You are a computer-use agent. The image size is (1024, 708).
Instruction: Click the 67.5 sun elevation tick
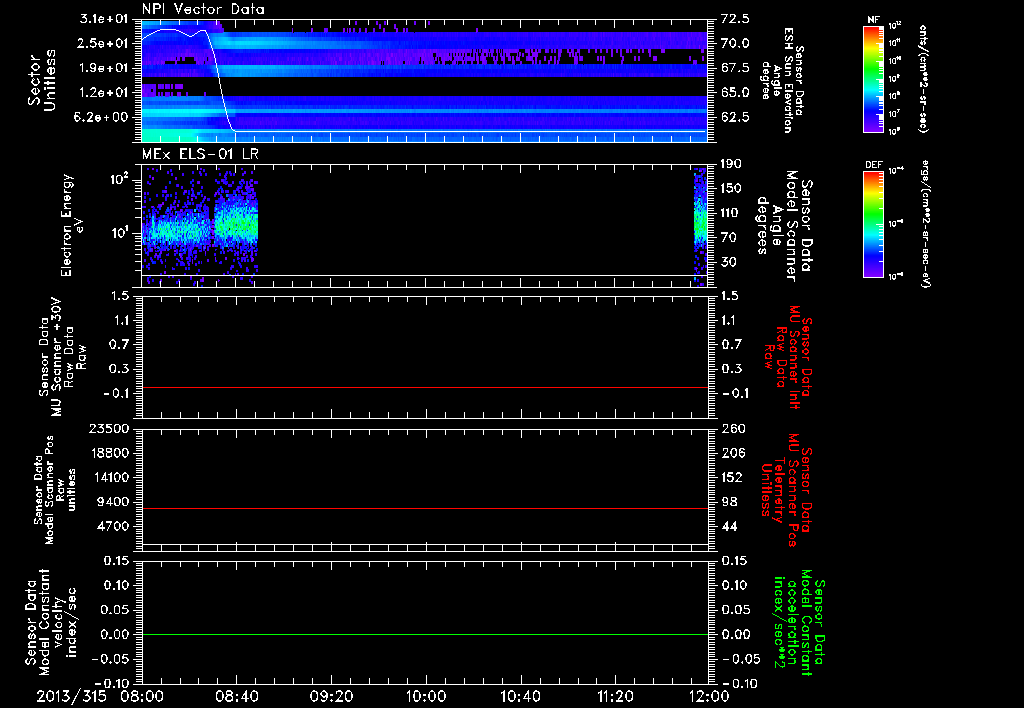(735, 68)
